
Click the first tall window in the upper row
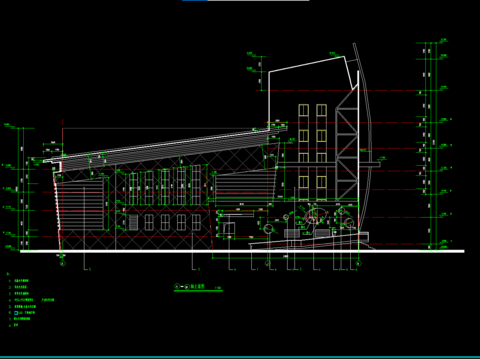(133, 189)
